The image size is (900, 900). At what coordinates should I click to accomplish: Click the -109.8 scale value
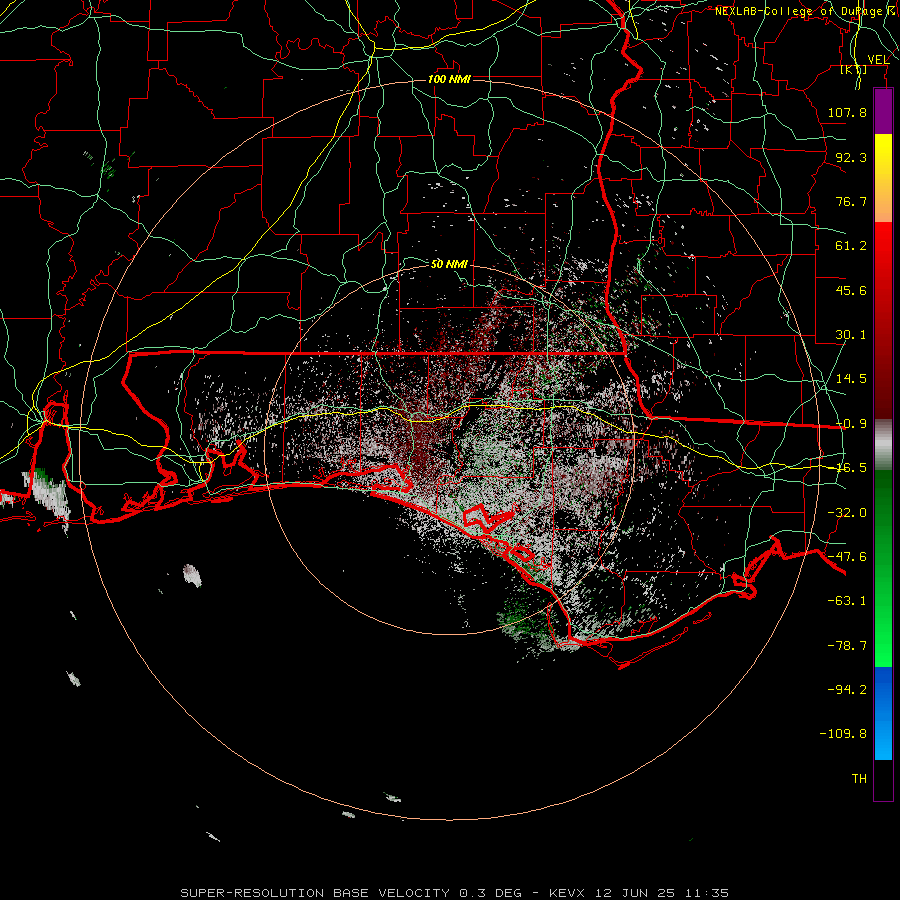[x=843, y=734]
